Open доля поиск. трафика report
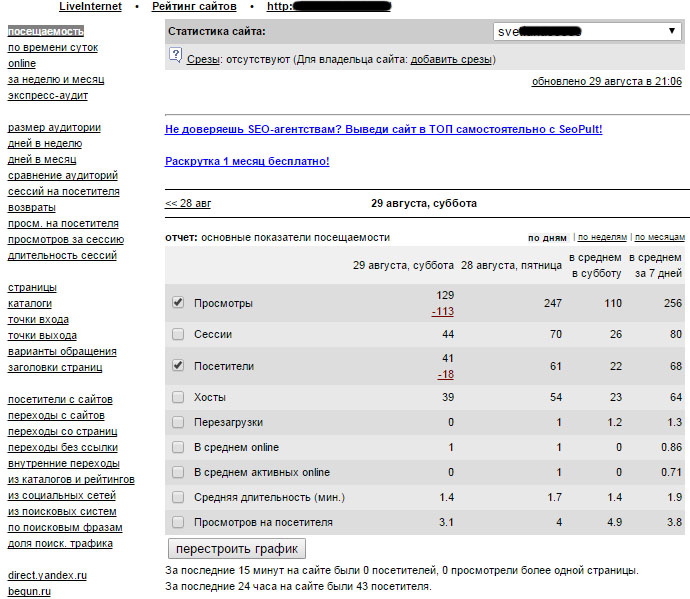The height and width of the screenshot is (599, 690). click(60, 544)
